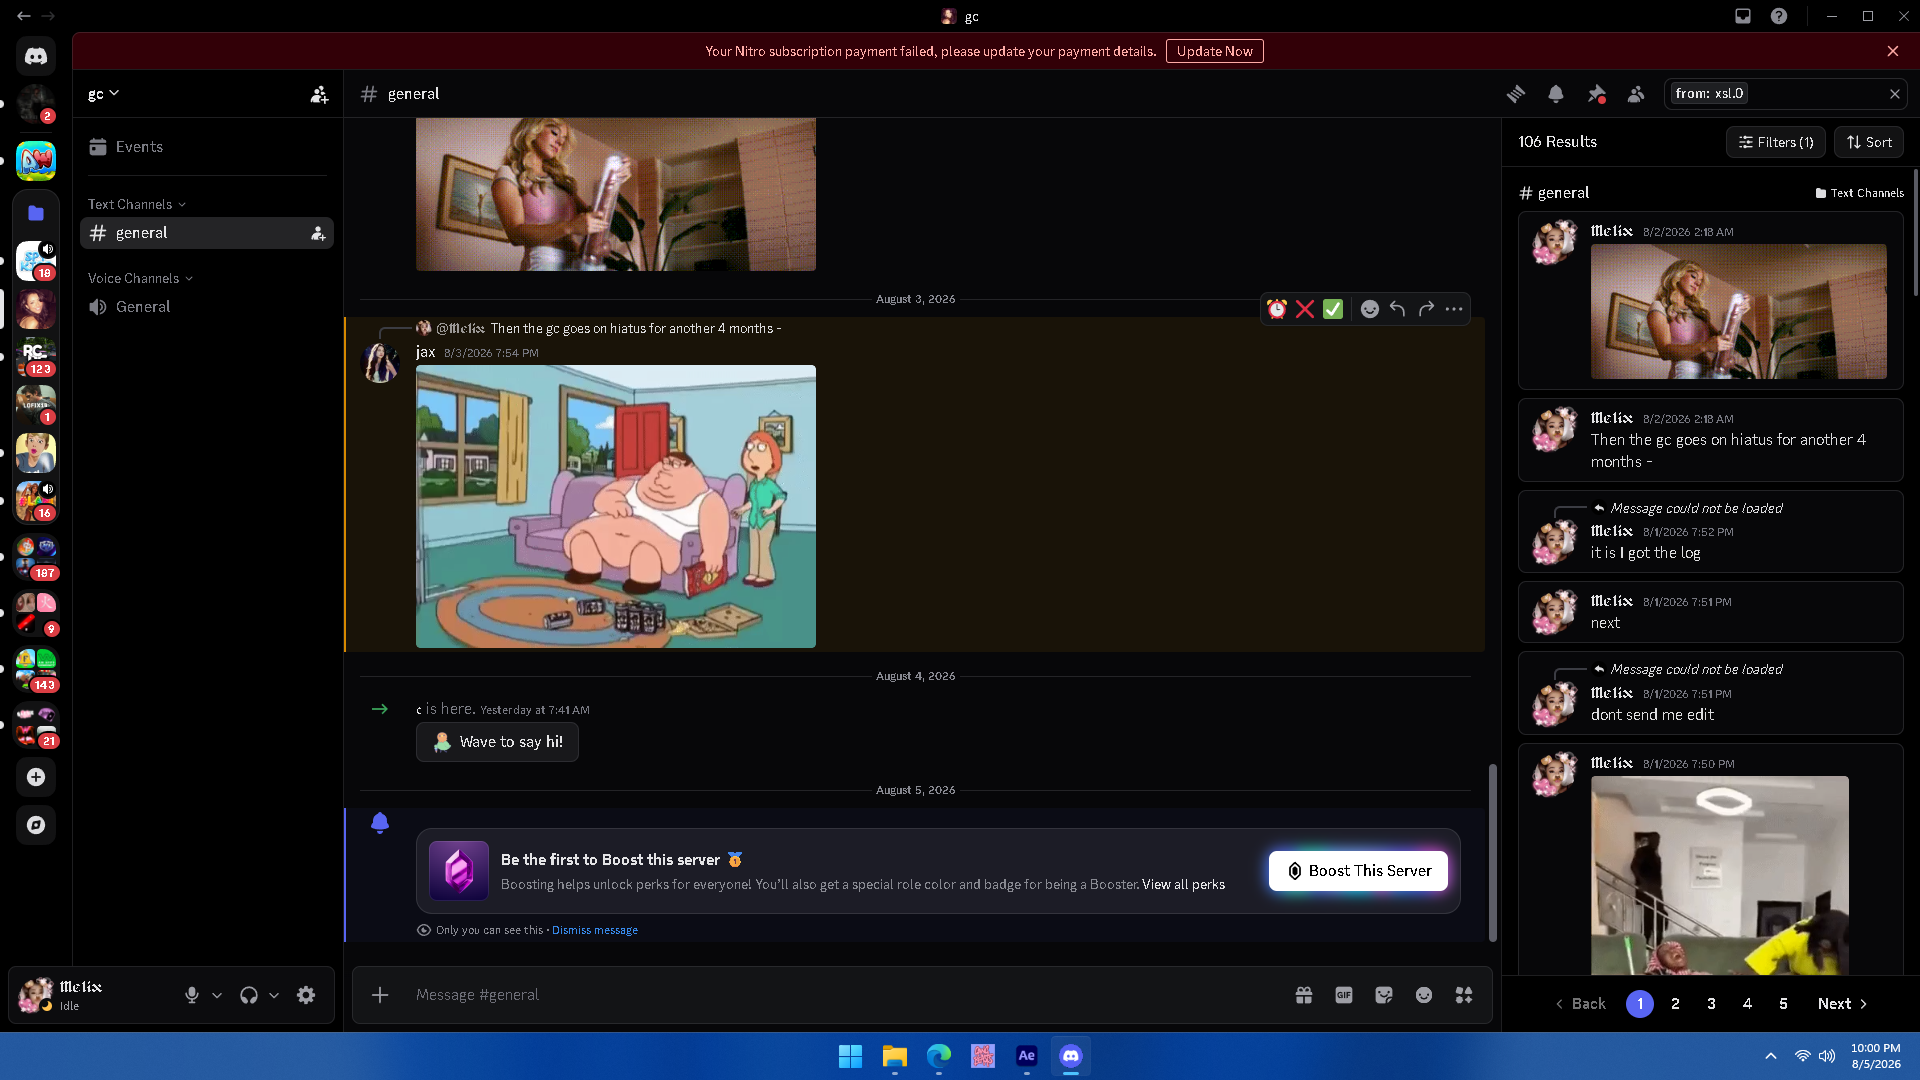Open the upload plus button in message bar
The width and height of the screenshot is (1920, 1080).
(x=380, y=995)
